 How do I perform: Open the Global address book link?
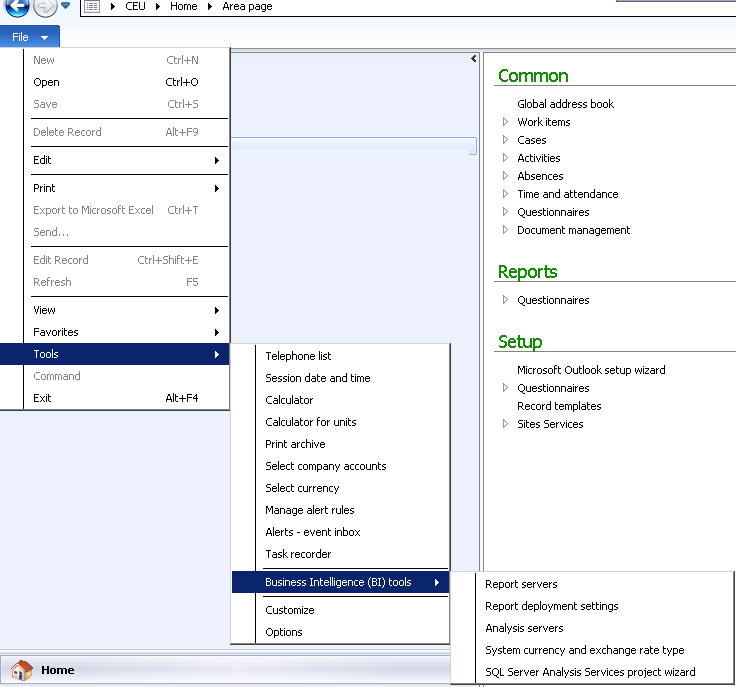pyautogui.click(x=565, y=104)
